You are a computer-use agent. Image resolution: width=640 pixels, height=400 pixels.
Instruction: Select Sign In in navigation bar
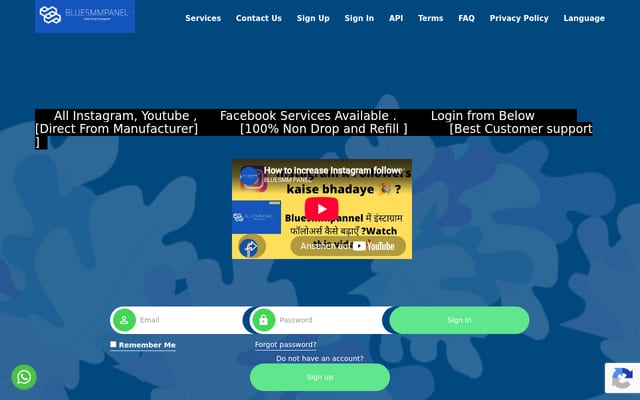click(x=359, y=18)
